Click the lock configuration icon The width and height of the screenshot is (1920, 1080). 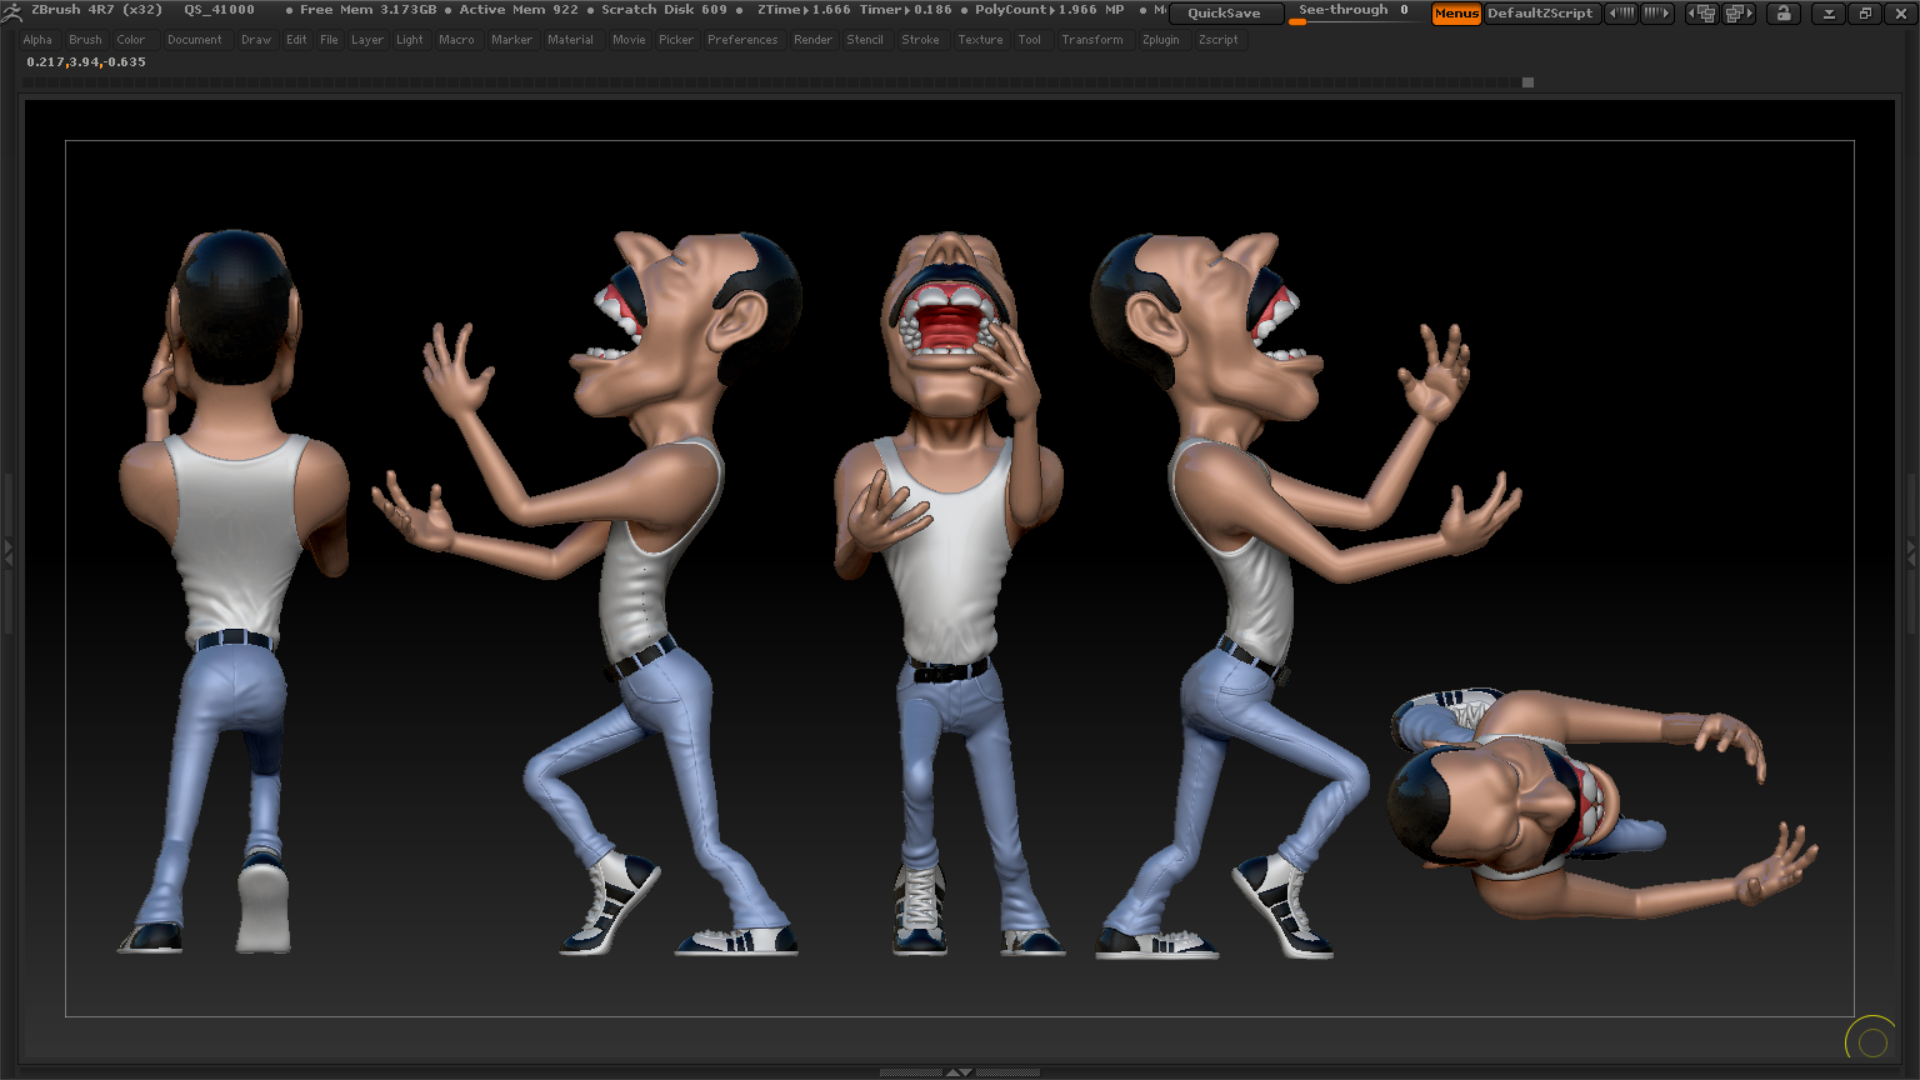[x=1783, y=13]
